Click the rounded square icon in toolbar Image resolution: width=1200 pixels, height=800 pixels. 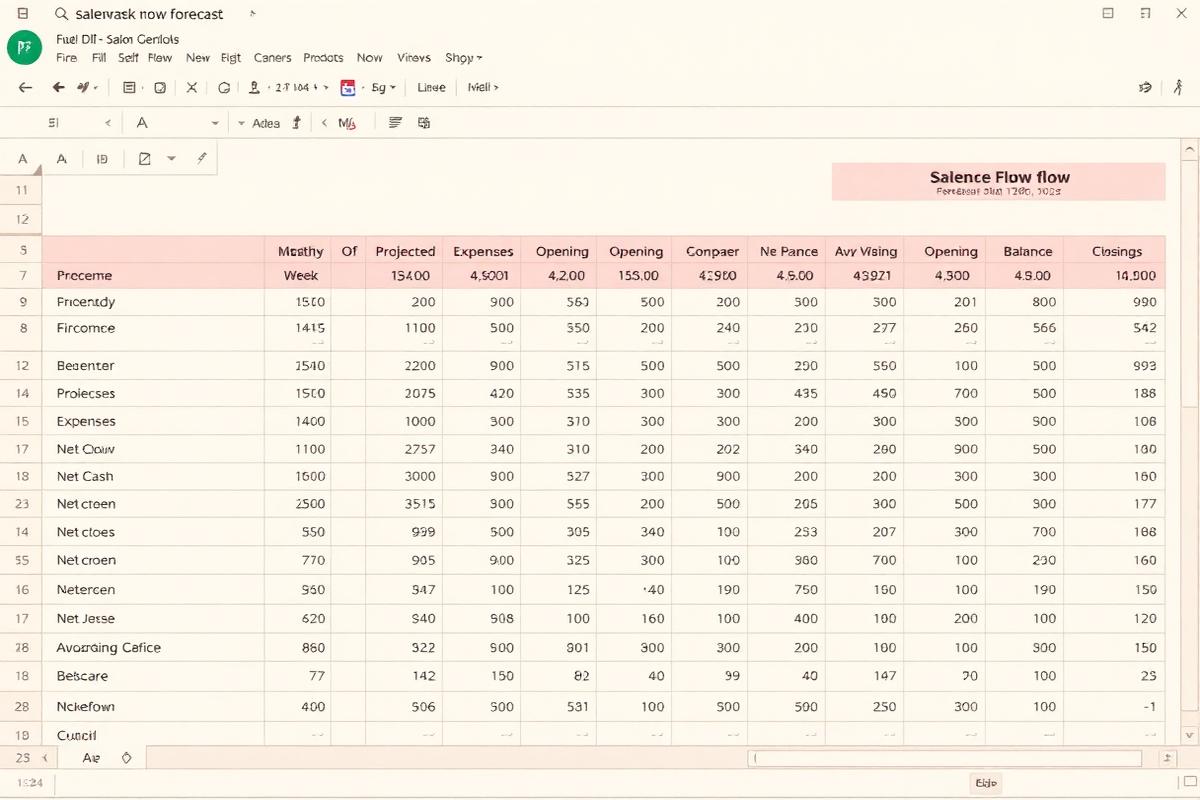pyautogui.click(x=160, y=88)
